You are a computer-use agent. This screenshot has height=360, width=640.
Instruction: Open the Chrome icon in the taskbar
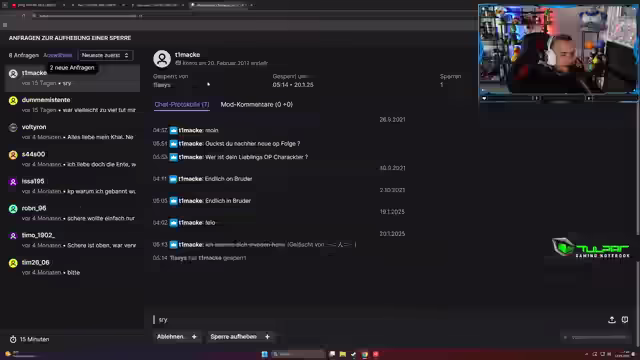(364, 354)
